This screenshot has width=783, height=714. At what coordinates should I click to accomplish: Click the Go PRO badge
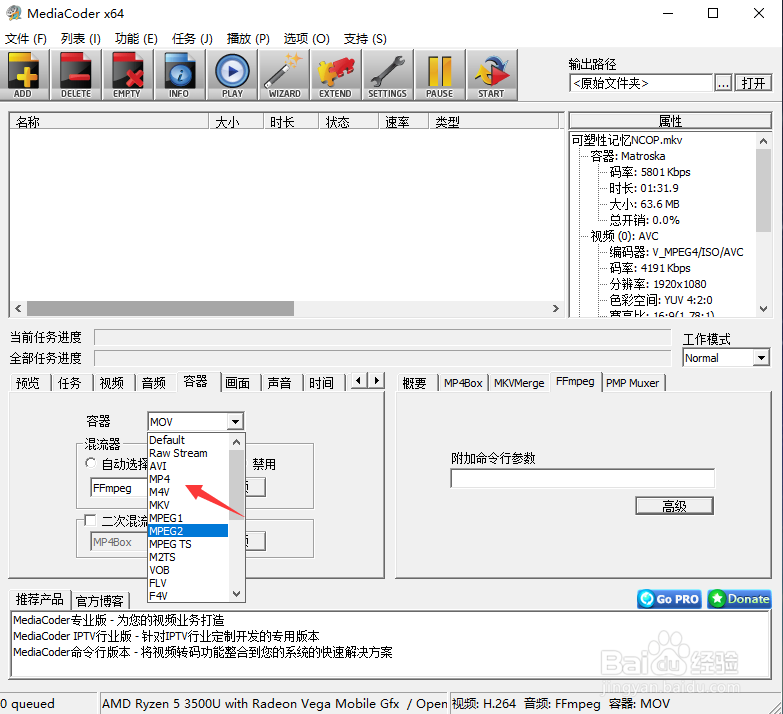pos(669,599)
